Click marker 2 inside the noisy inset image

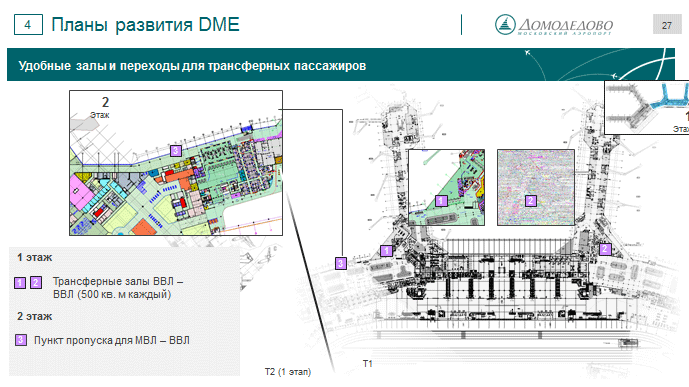click(531, 201)
